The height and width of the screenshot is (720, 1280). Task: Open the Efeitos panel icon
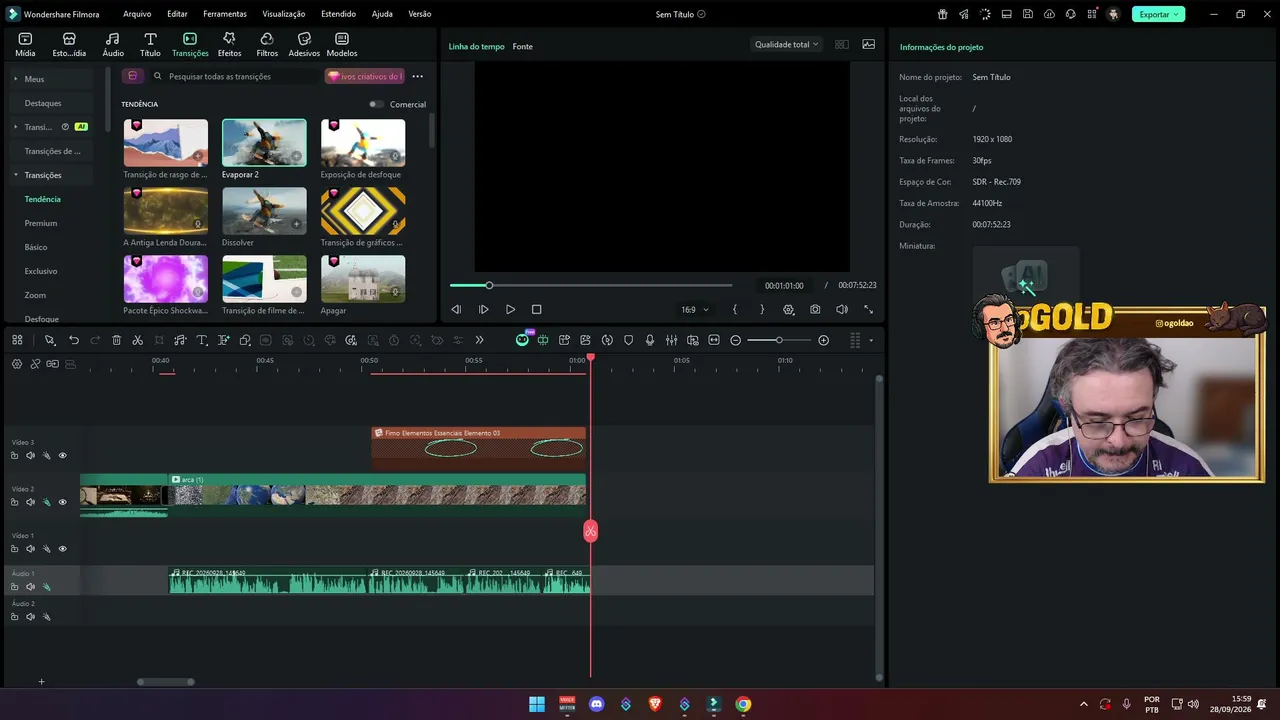point(229,44)
